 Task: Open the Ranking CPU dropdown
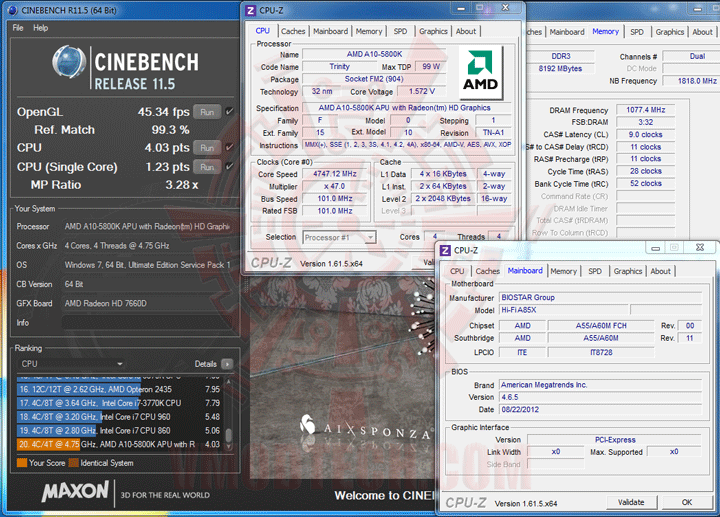click(71, 364)
